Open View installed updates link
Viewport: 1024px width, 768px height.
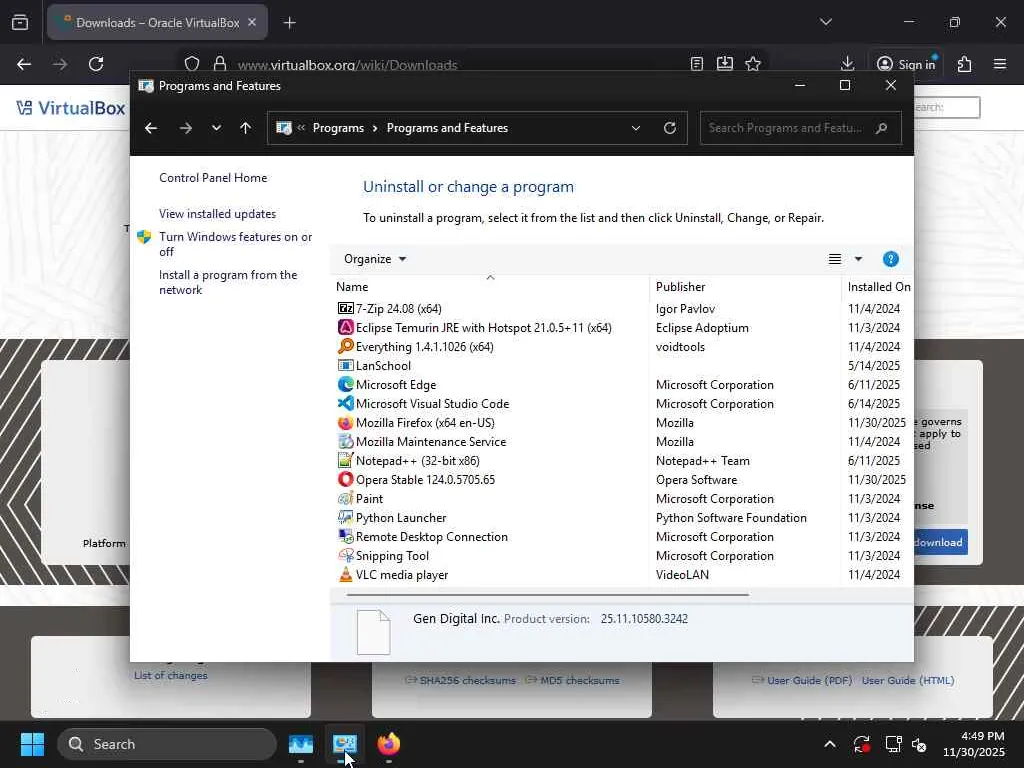[x=217, y=214]
